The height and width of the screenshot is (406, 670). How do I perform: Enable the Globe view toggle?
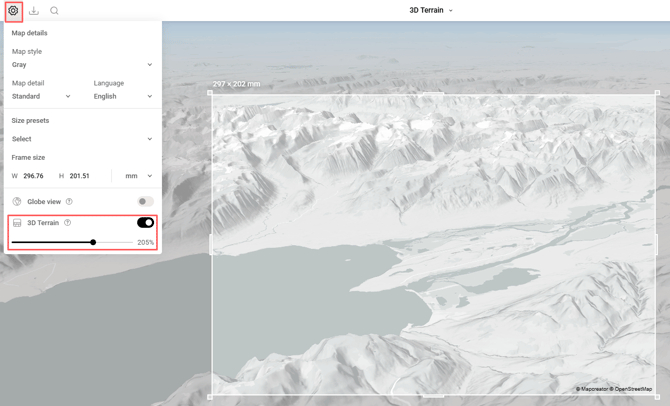tap(145, 202)
